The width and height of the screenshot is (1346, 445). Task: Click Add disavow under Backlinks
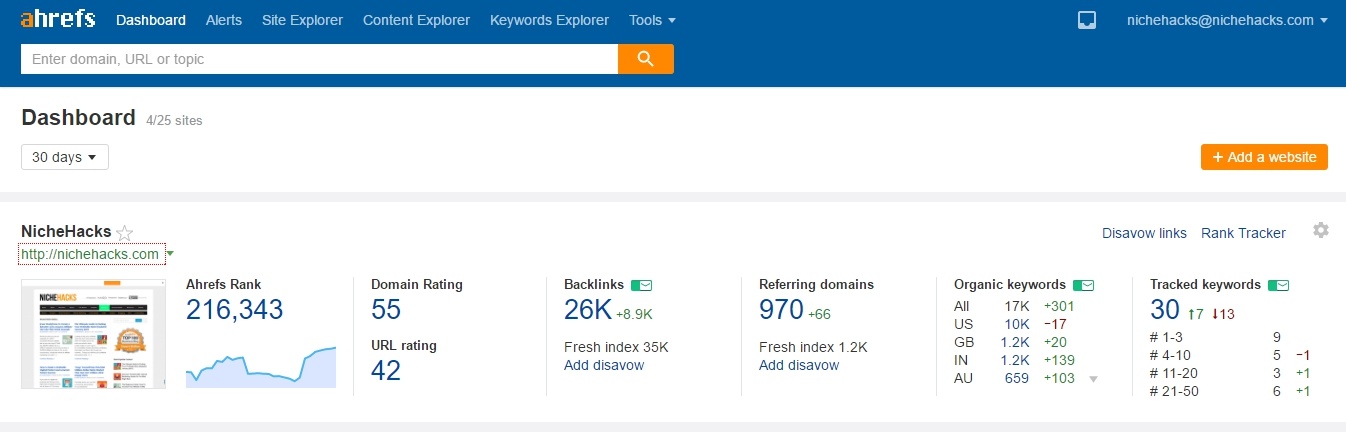pyautogui.click(x=604, y=365)
